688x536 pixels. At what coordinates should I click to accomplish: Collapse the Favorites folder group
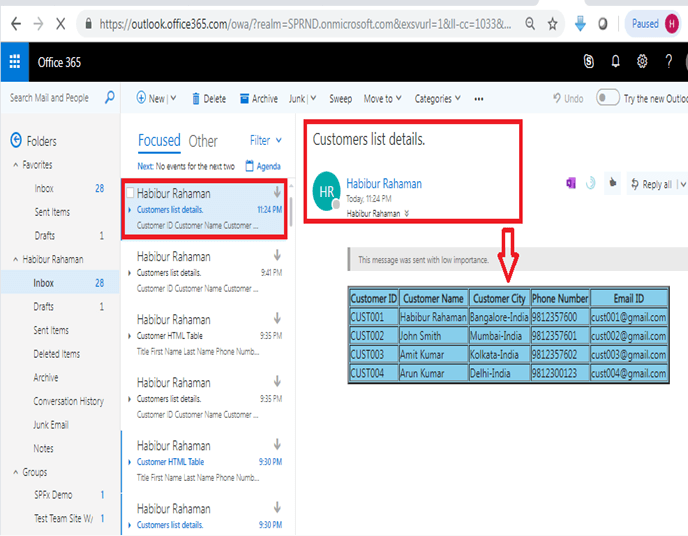[x=16, y=165]
